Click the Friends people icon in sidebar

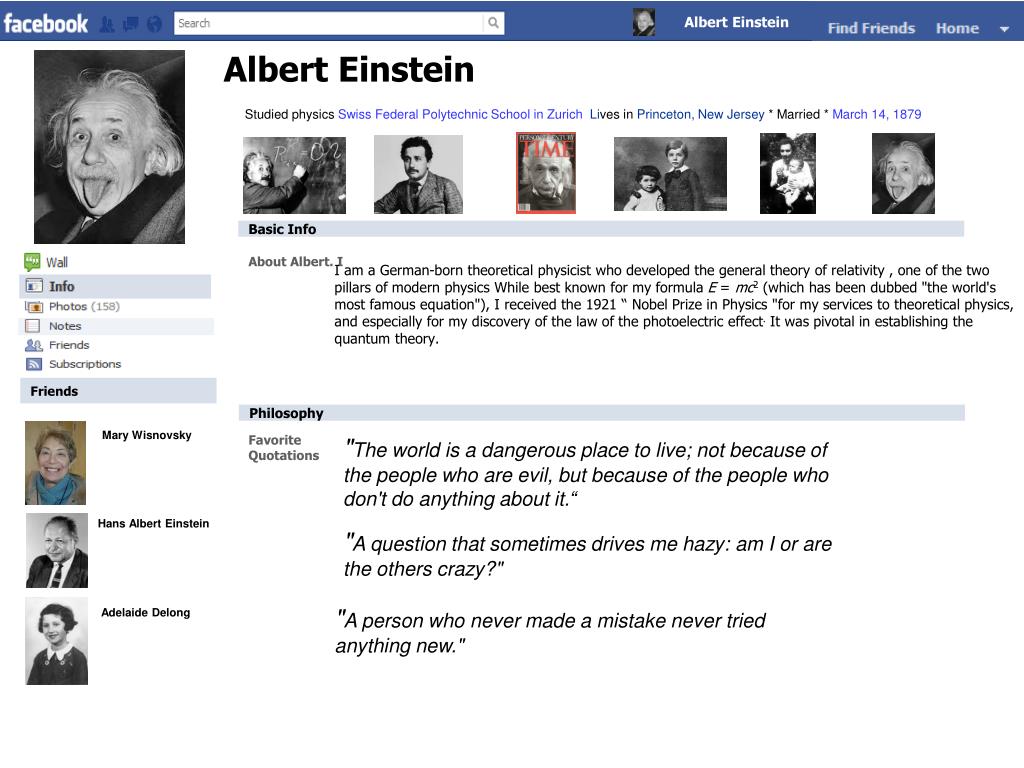click(33, 345)
